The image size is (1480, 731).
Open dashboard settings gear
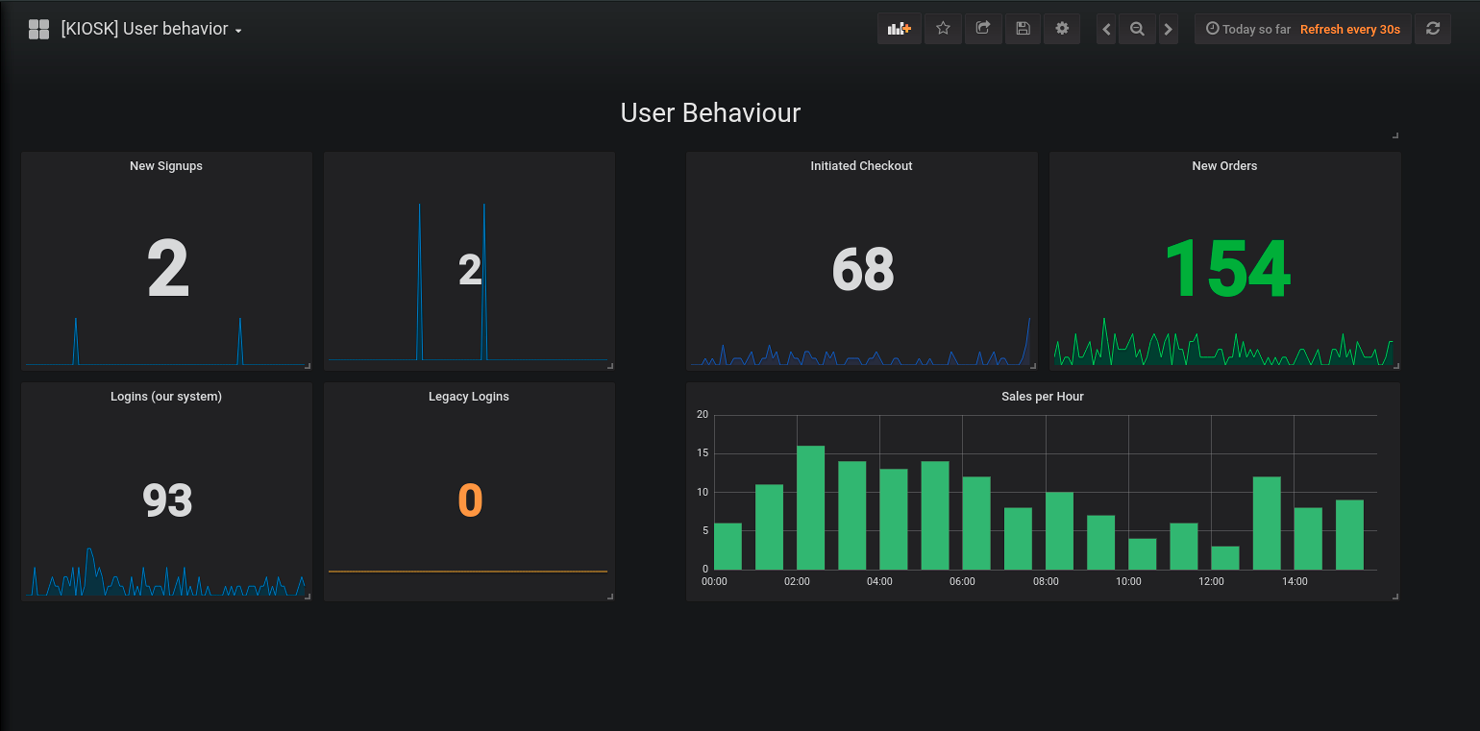coord(1062,29)
